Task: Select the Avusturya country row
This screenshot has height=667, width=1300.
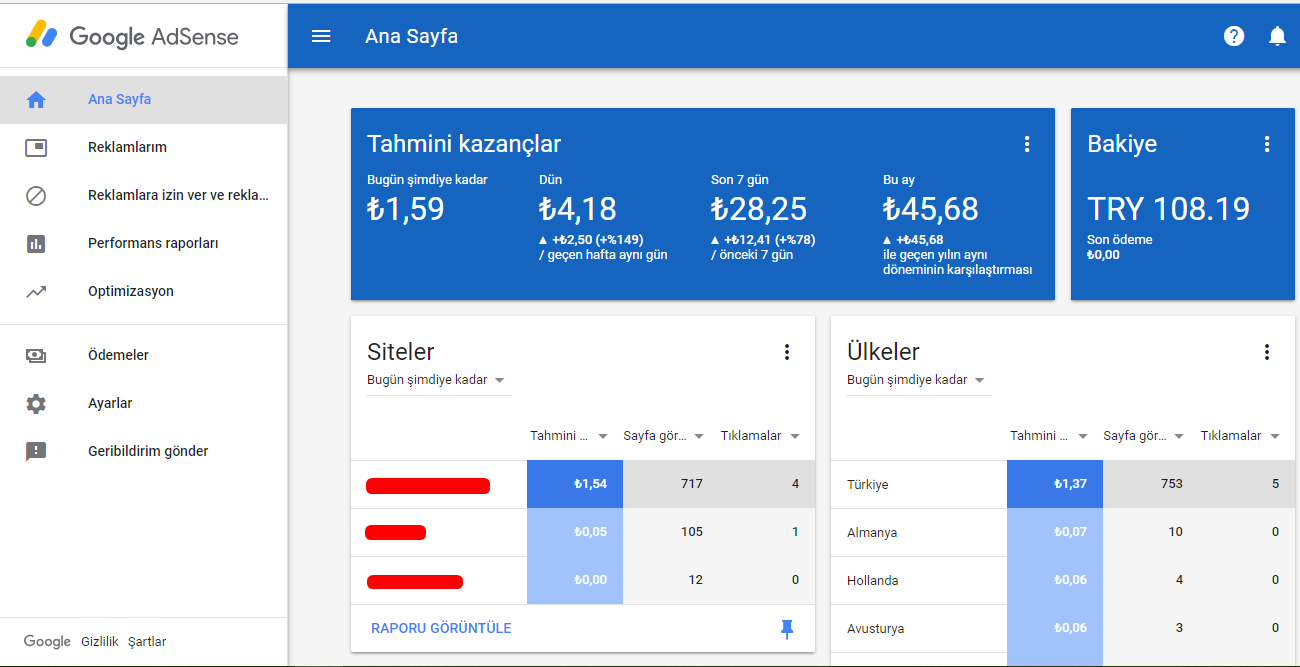Action: [1063, 628]
